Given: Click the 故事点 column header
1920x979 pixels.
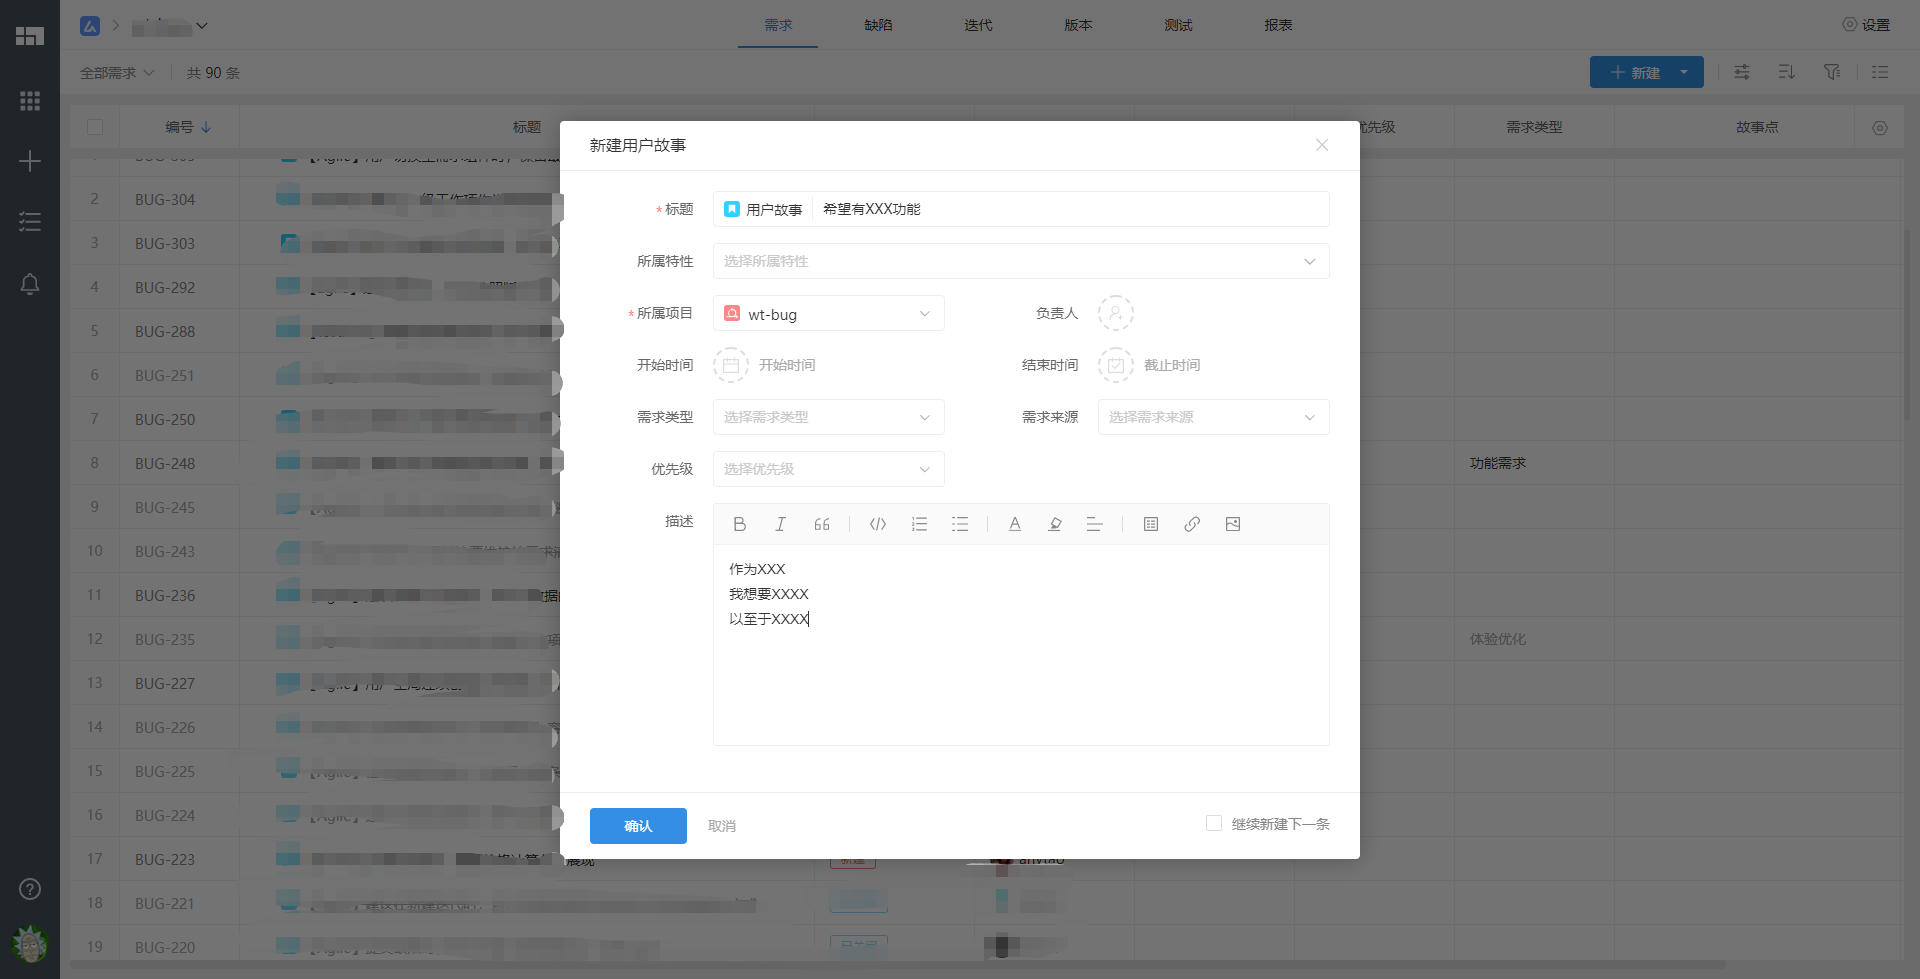Looking at the screenshot, I should 1757,127.
